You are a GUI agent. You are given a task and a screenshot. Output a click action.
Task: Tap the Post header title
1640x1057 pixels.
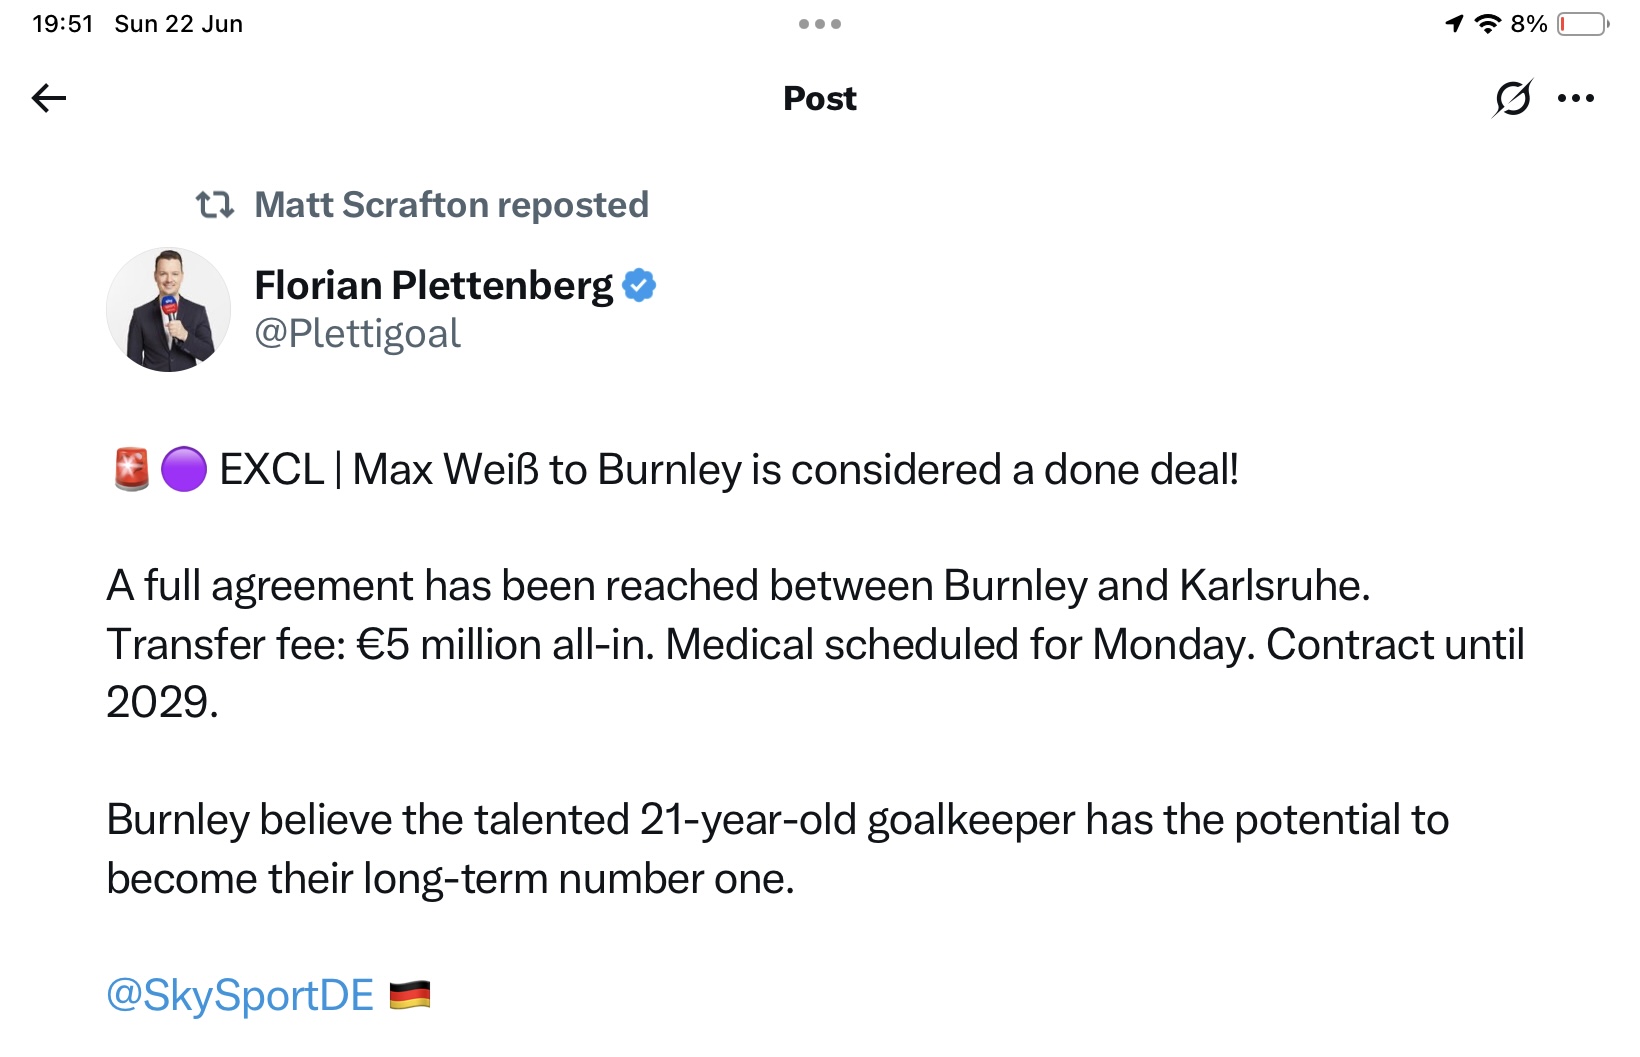pyautogui.click(x=820, y=98)
